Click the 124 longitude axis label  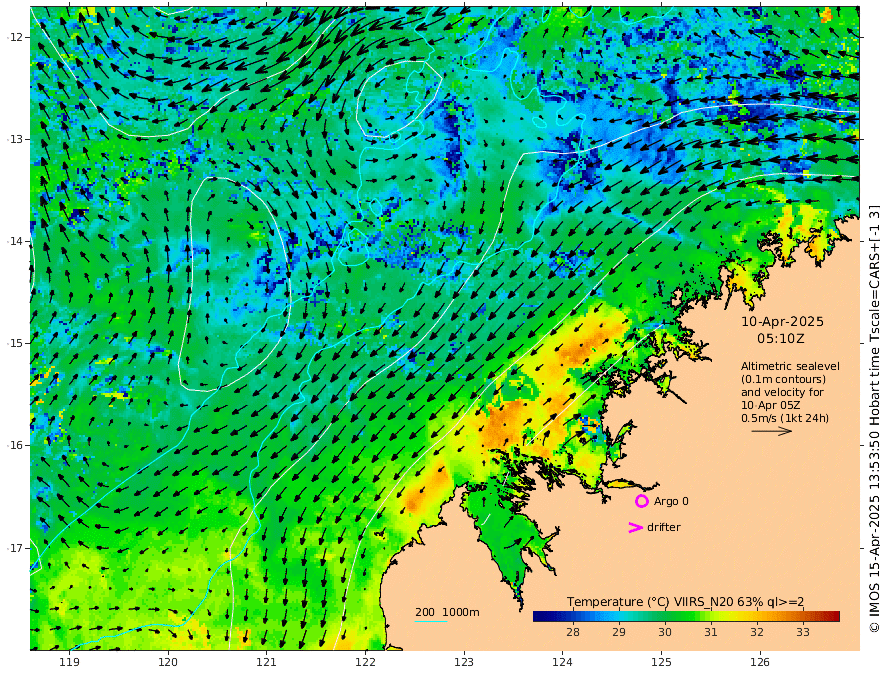(x=562, y=662)
